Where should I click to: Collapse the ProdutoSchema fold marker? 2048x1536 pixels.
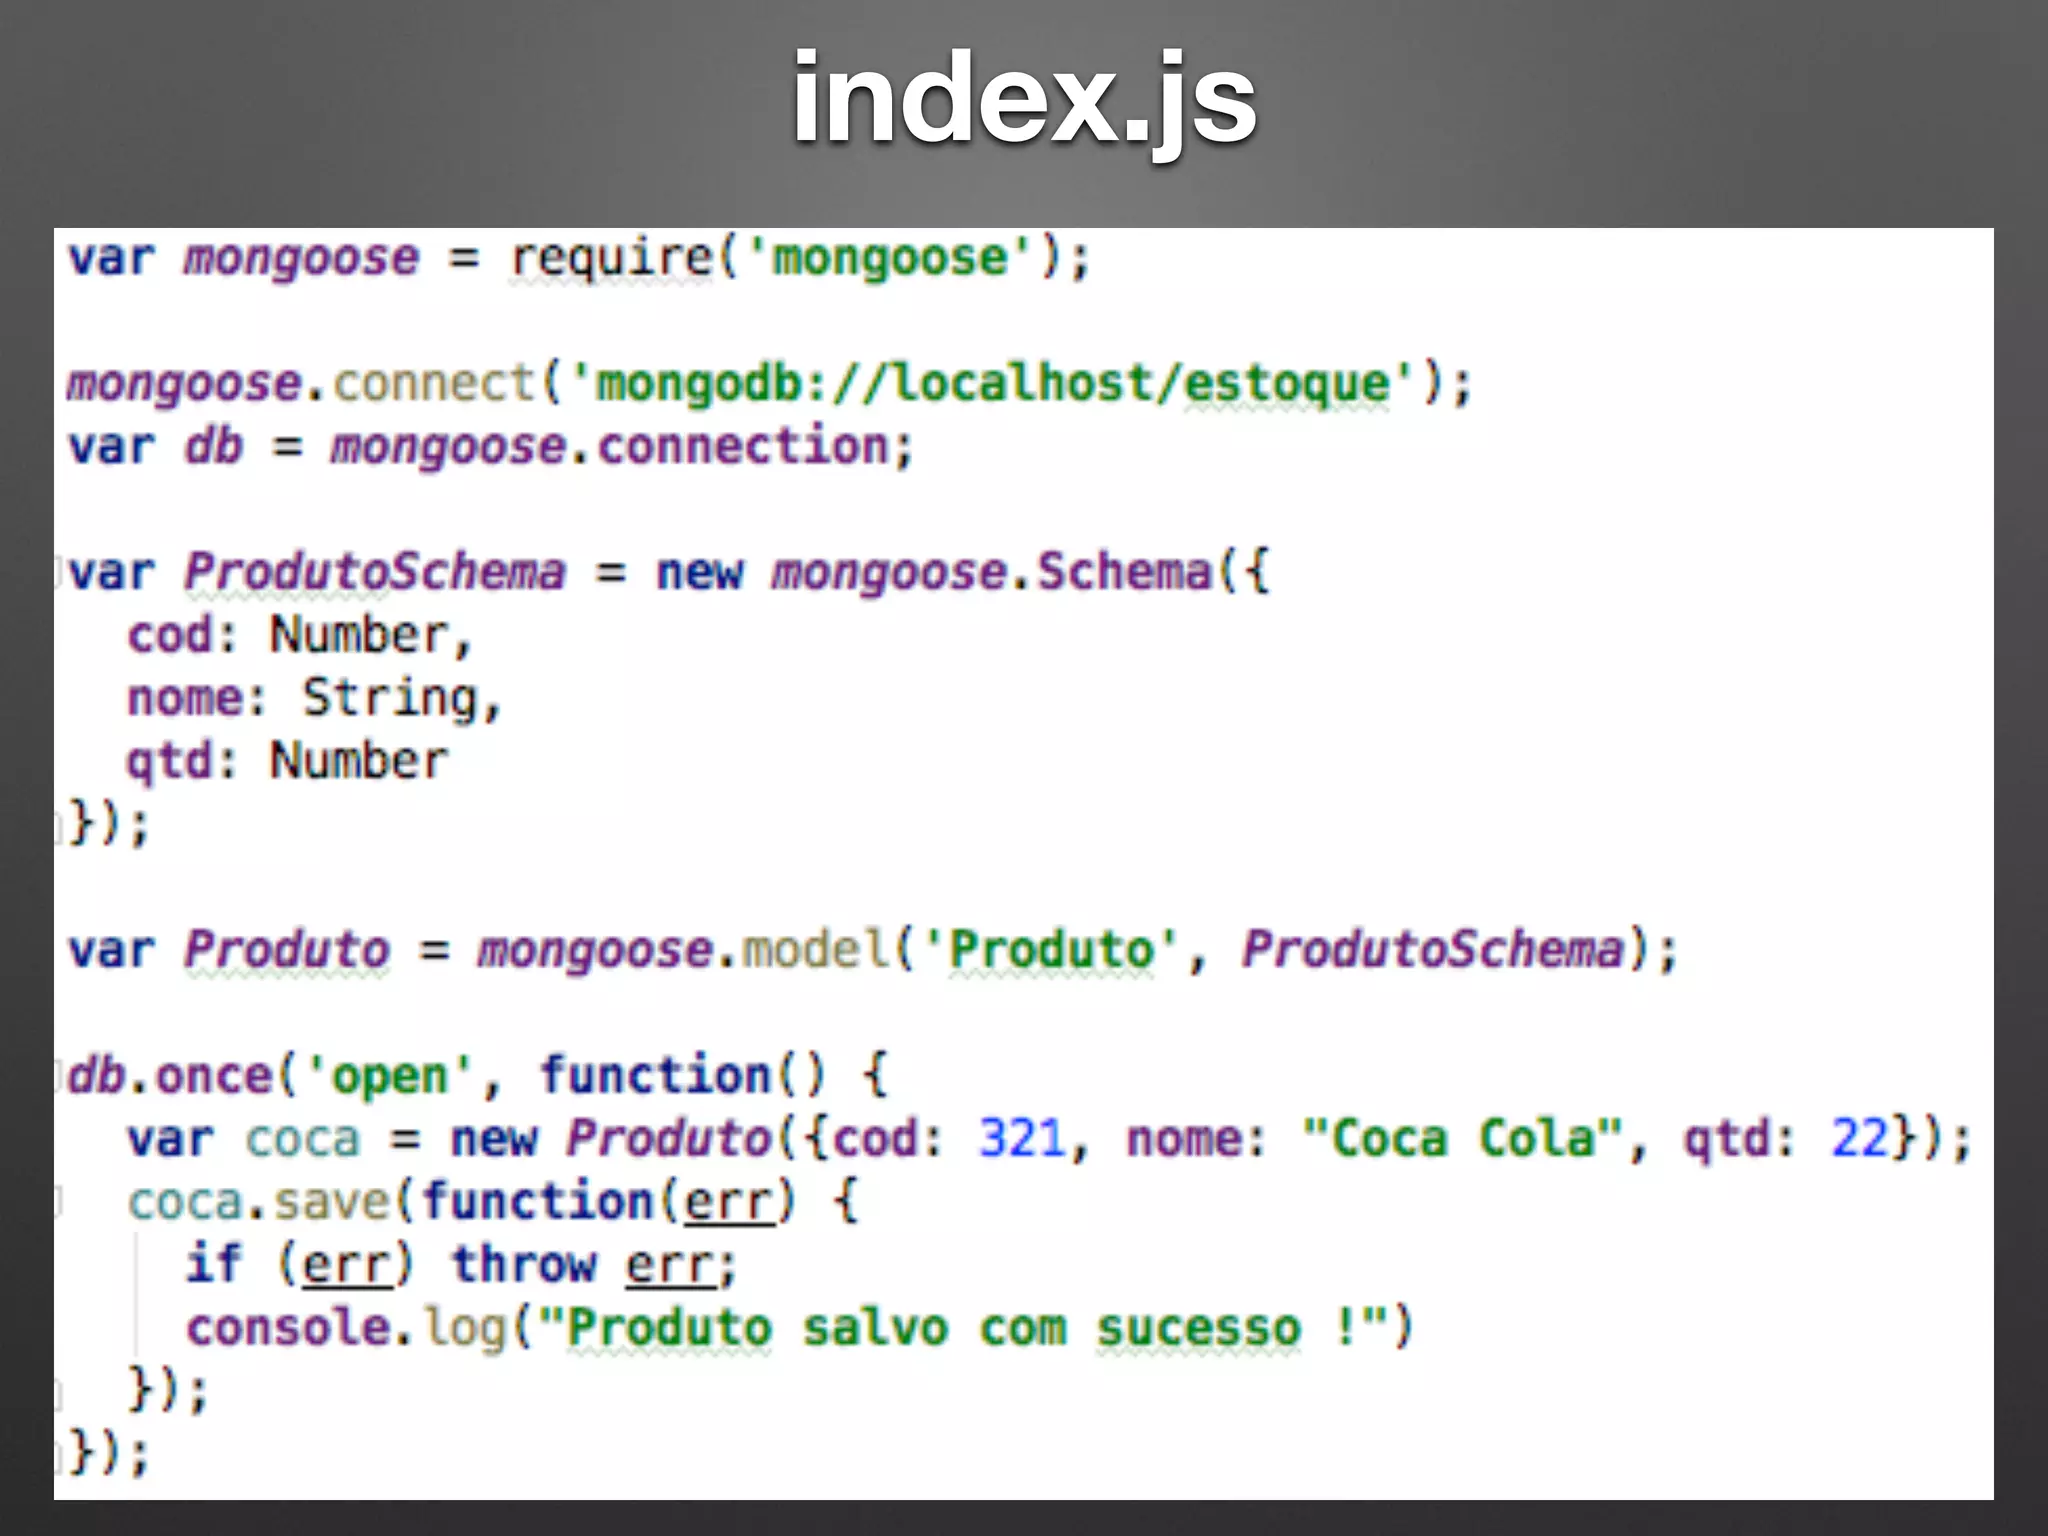coord(59,571)
